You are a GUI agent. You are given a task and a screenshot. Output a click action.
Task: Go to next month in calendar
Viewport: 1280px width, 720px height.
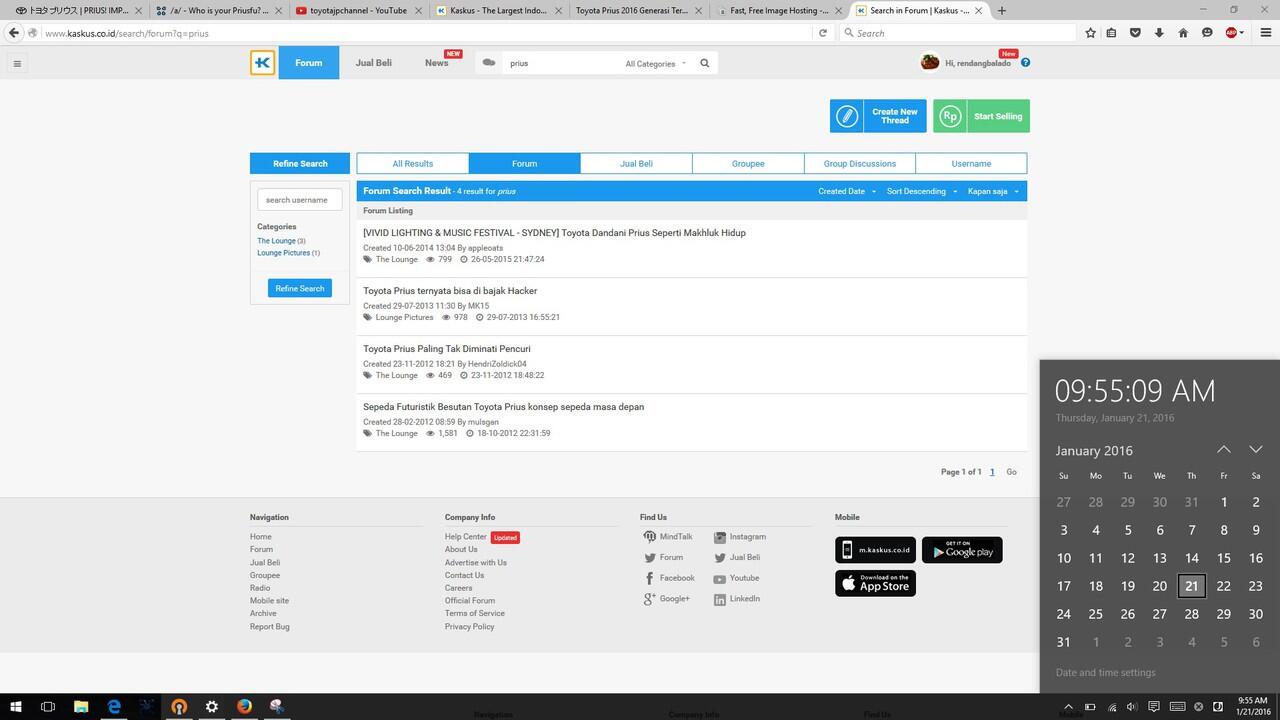[x=1256, y=450]
